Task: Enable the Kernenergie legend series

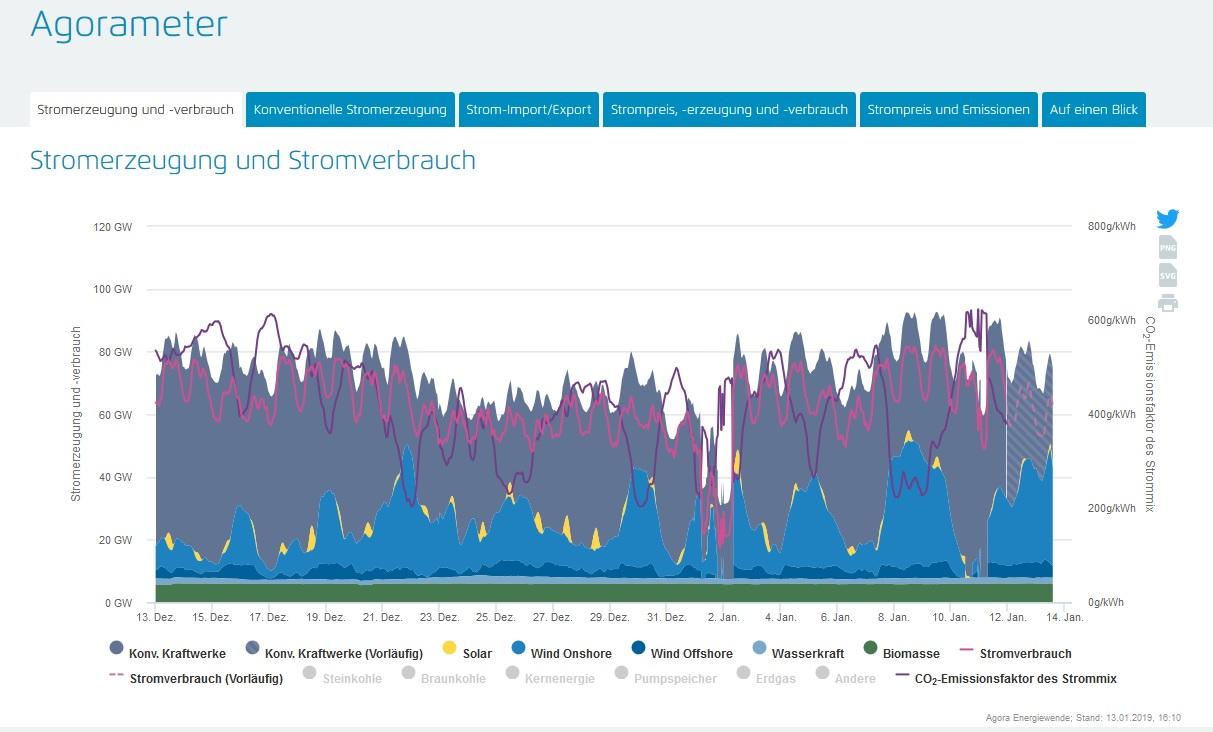Action: pyautogui.click(x=549, y=678)
